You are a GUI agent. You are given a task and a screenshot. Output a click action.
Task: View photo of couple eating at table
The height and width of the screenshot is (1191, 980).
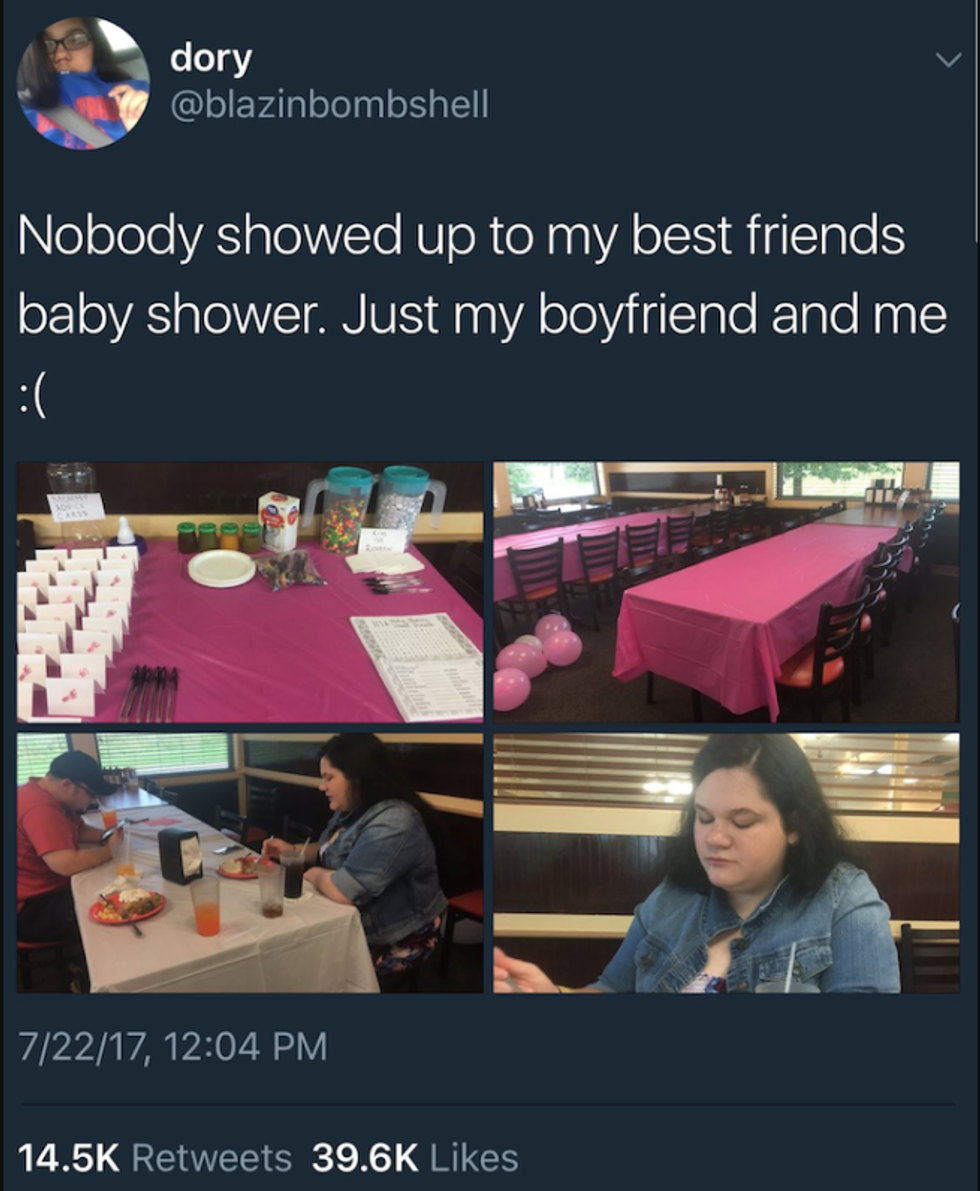[250, 863]
